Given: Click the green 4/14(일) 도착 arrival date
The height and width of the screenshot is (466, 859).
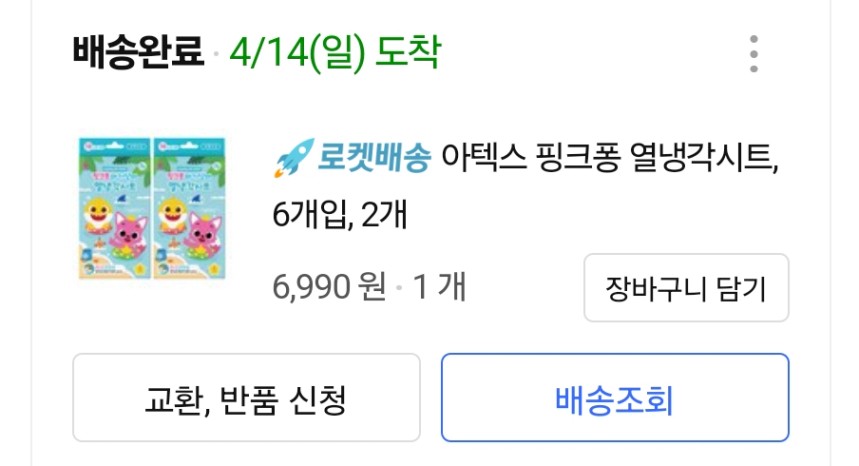Looking at the screenshot, I should point(334,52).
